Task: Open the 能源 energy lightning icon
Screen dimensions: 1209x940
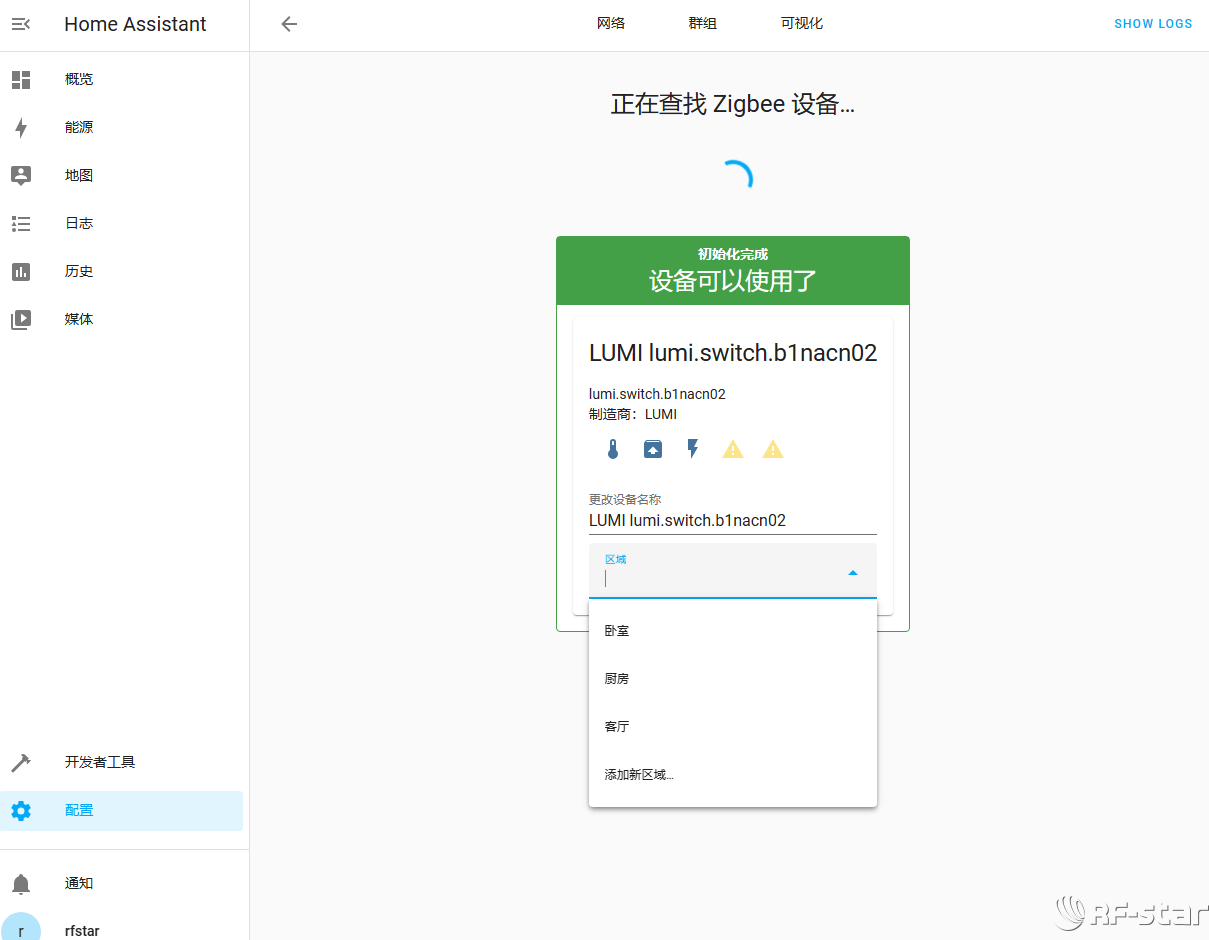Action: click(21, 128)
